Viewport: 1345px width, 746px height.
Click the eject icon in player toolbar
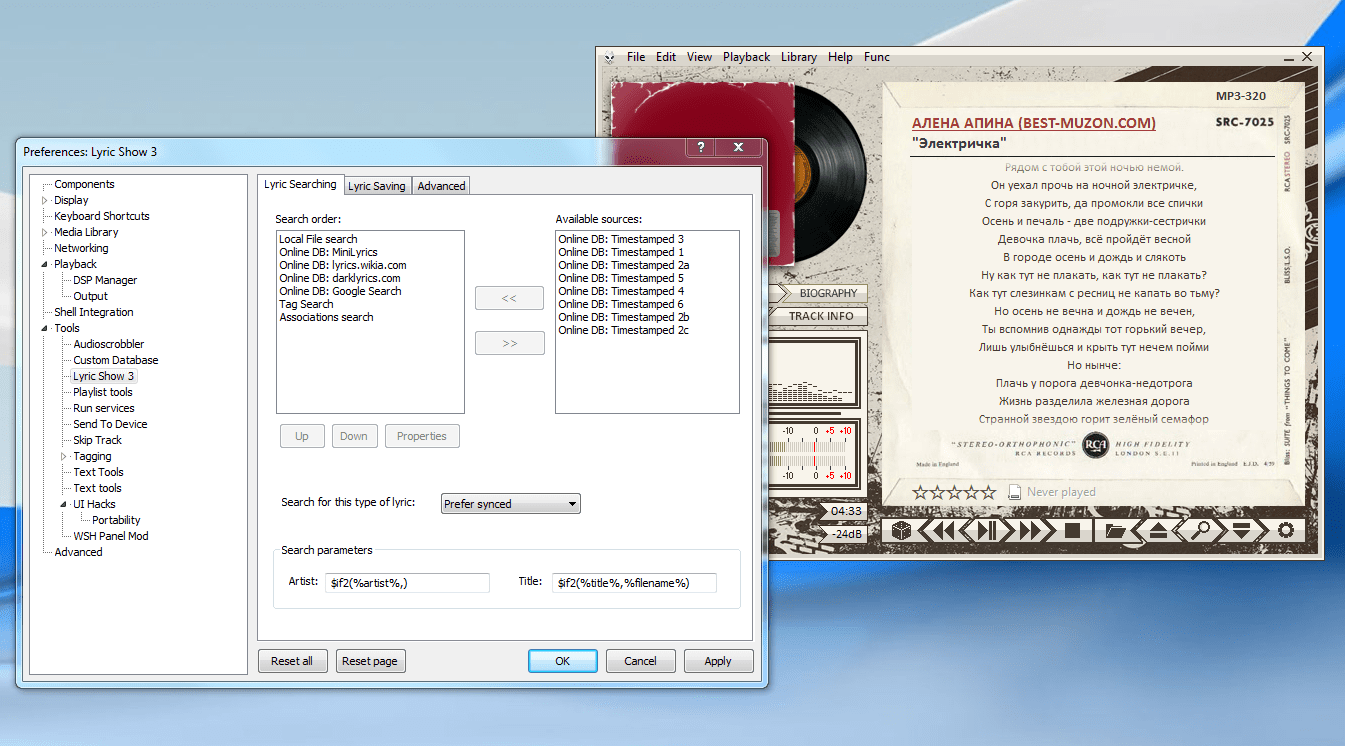(x=1157, y=531)
